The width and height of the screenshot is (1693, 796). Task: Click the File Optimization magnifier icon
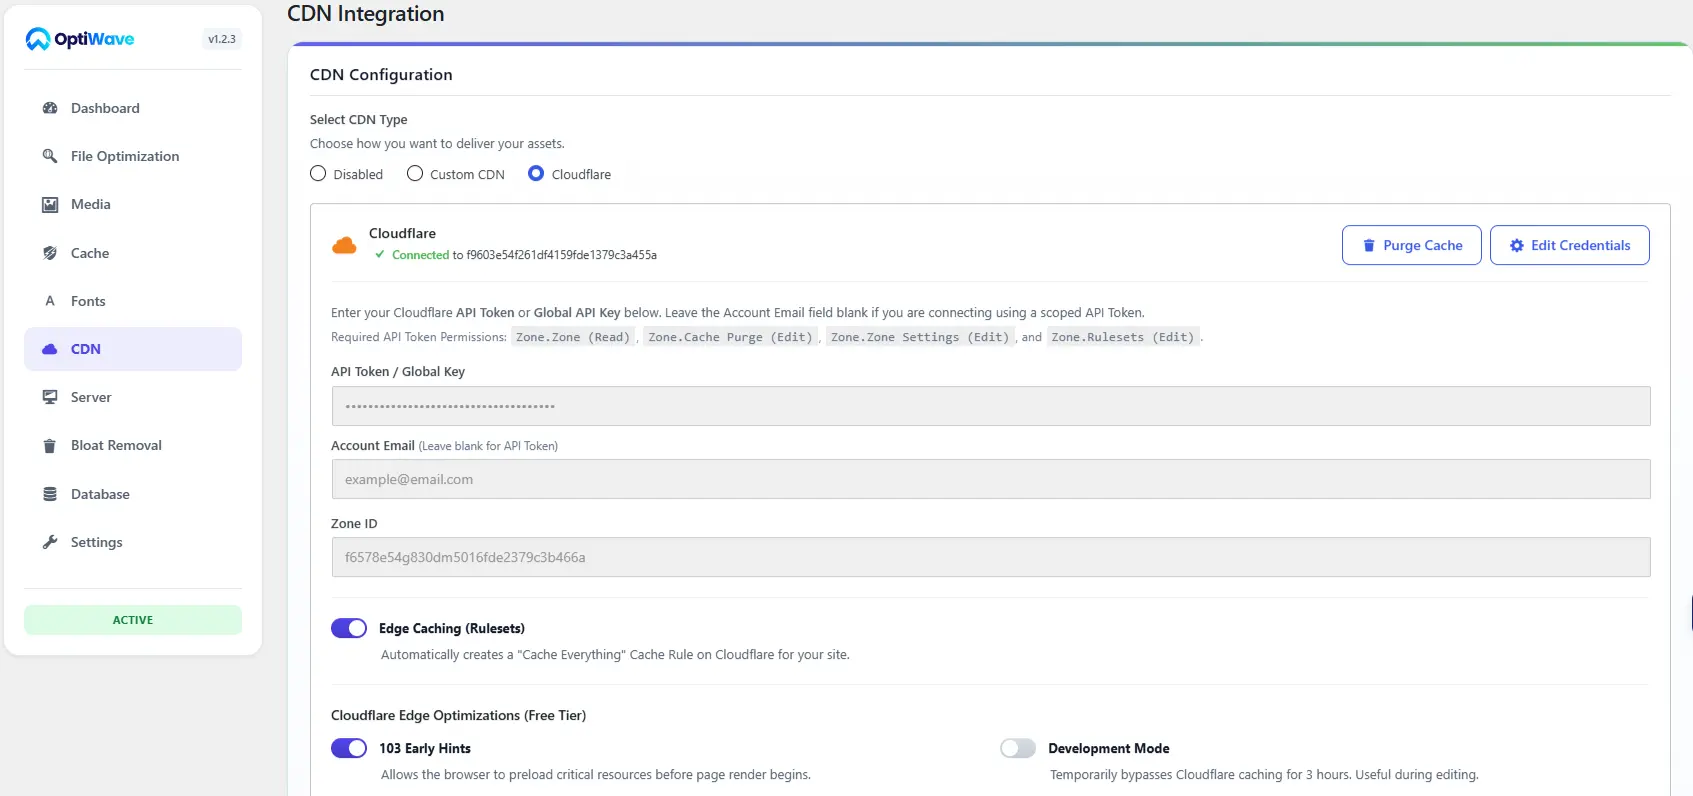[50, 156]
